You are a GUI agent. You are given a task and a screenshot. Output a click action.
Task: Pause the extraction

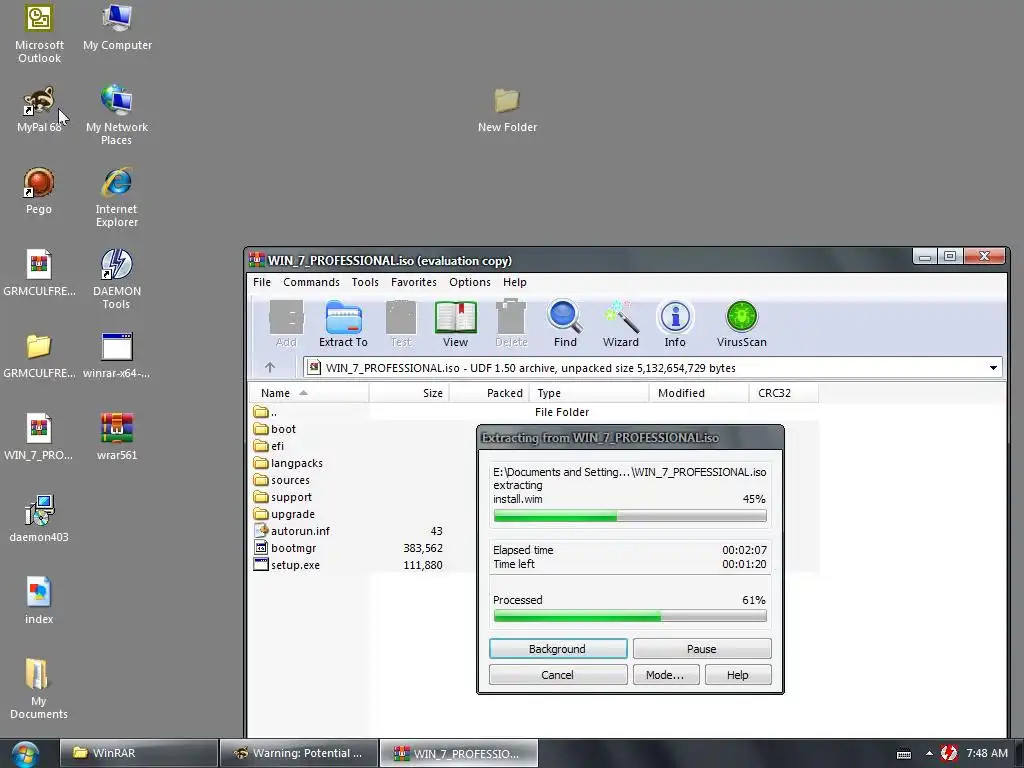pos(702,648)
